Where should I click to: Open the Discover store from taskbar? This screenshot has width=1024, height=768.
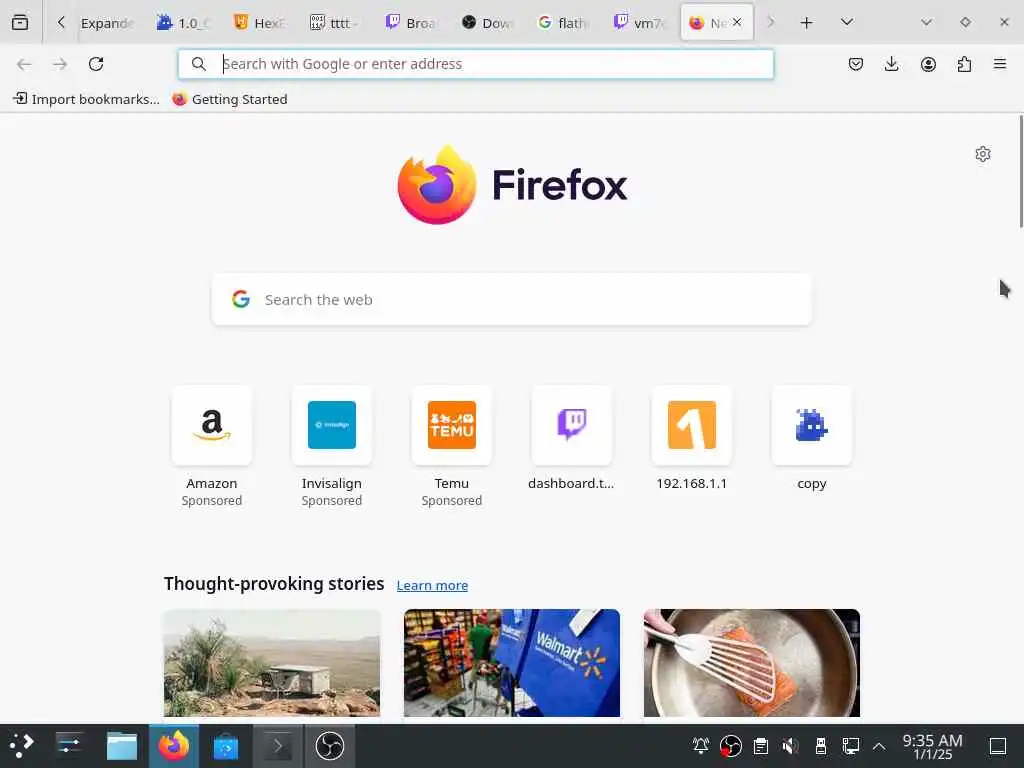tap(226, 746)
